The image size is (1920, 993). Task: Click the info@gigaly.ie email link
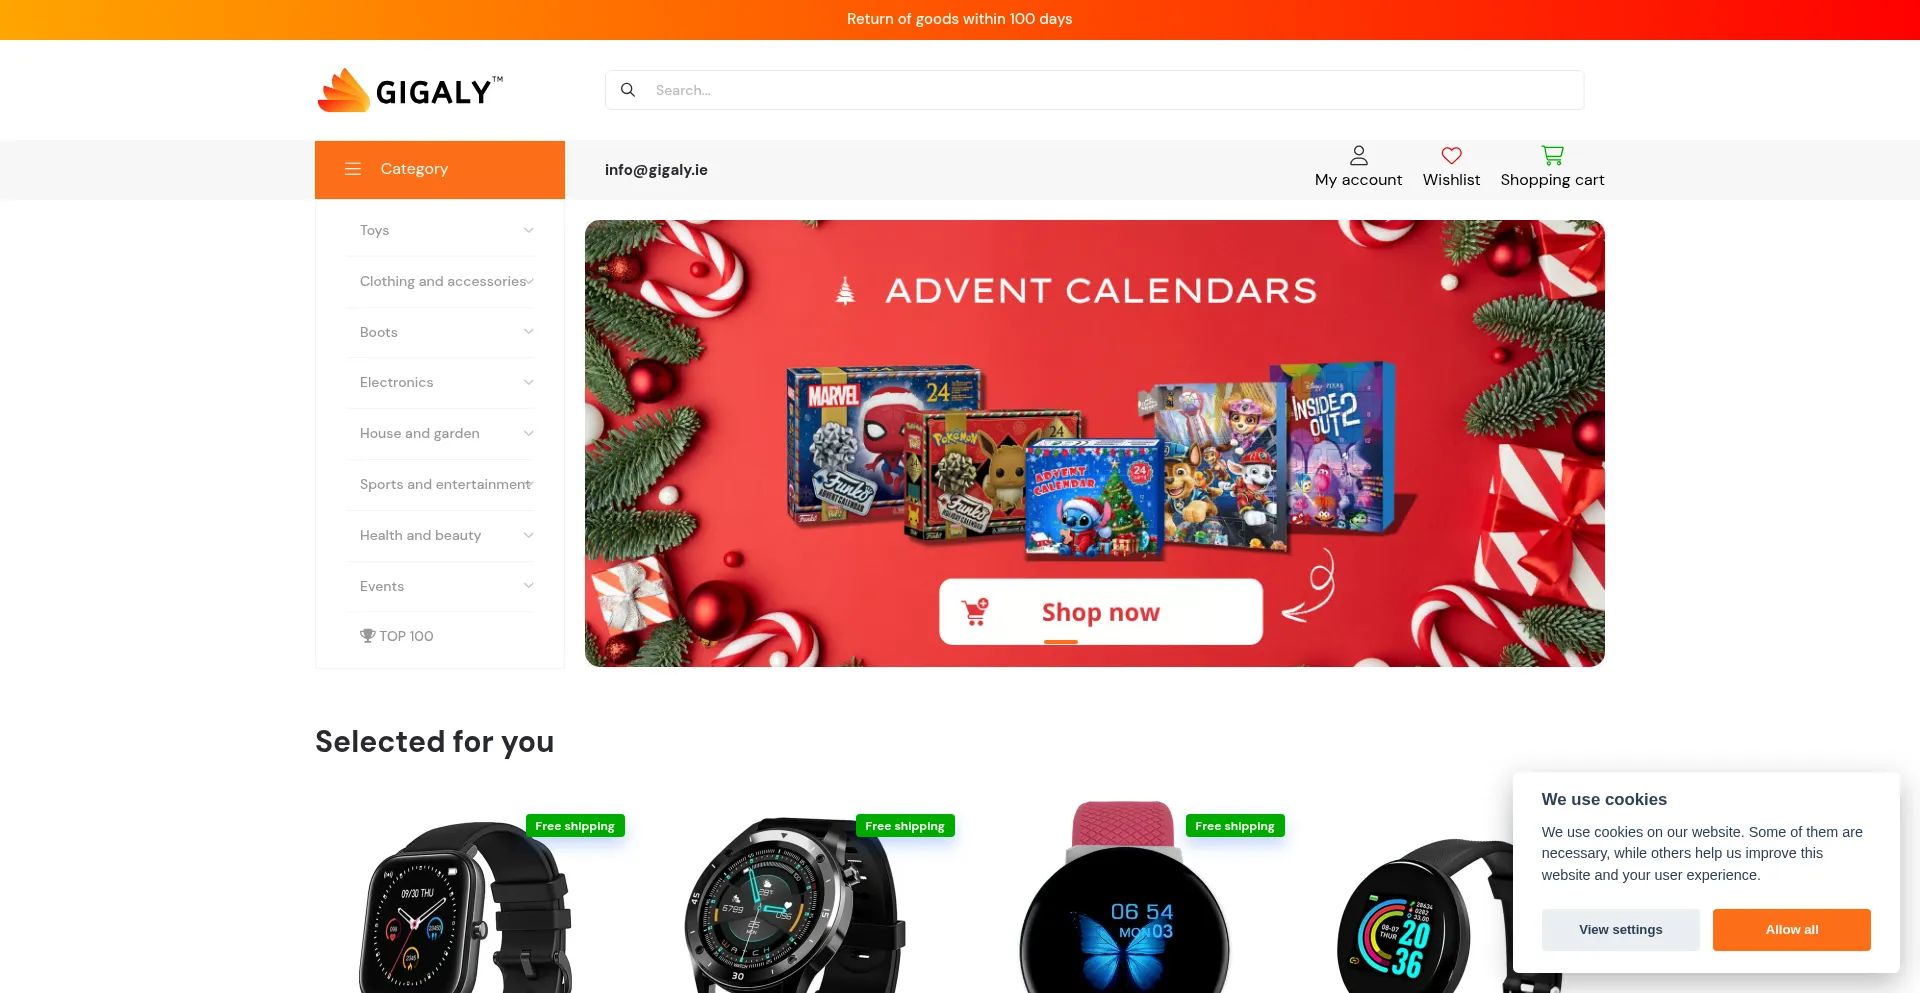pos(656,170)
